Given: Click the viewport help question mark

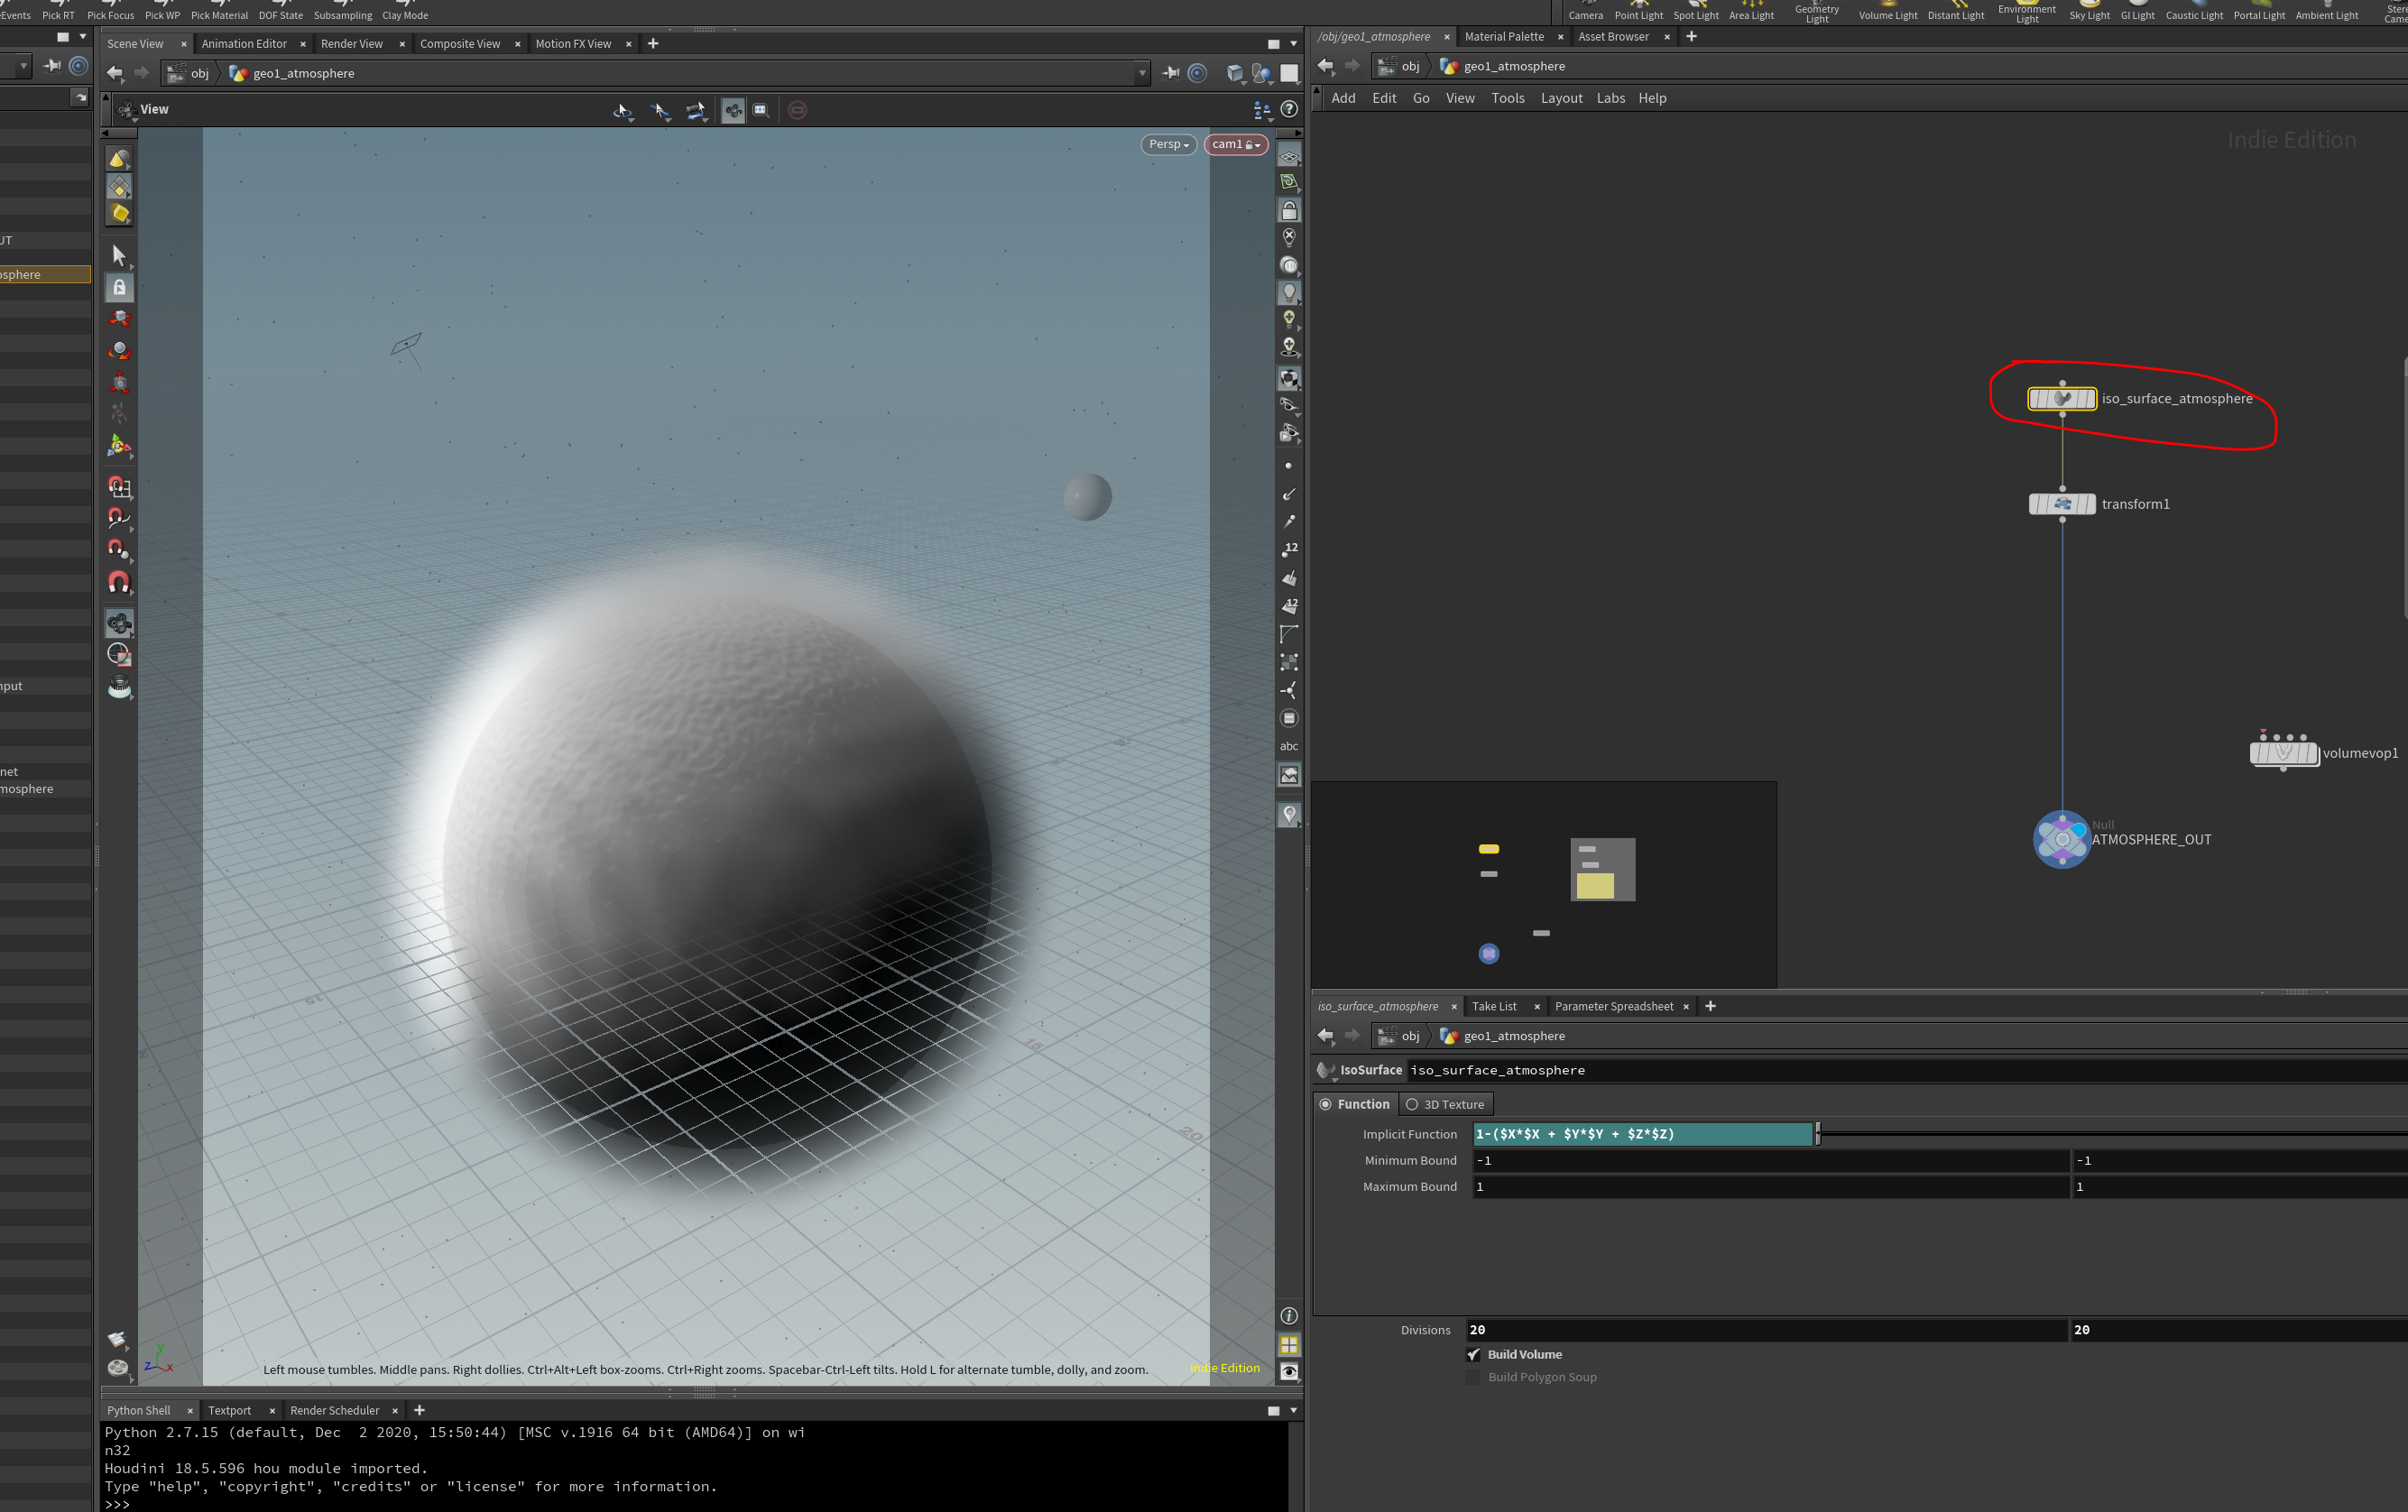Looking at the screenshot, I should click(x=1289, y=109).
